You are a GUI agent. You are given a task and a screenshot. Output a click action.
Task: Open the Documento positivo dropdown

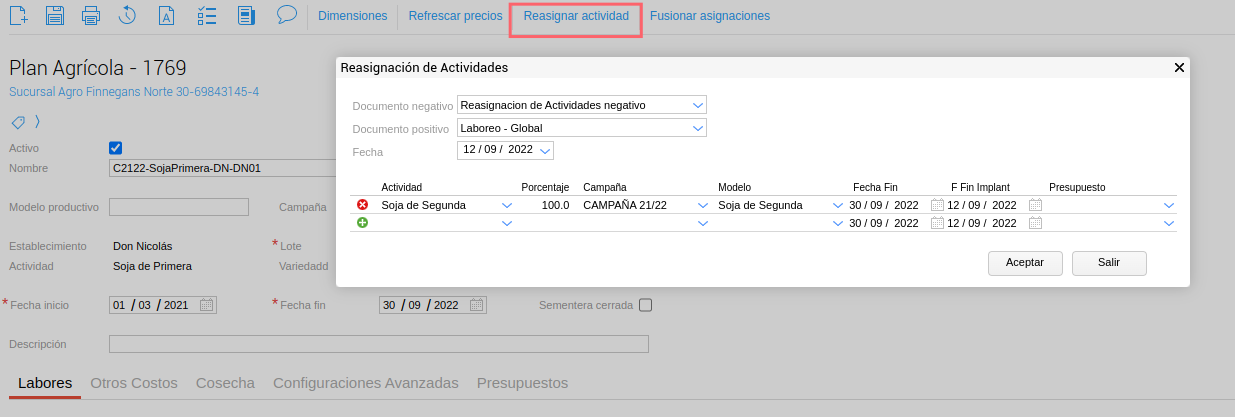(697, 127)
